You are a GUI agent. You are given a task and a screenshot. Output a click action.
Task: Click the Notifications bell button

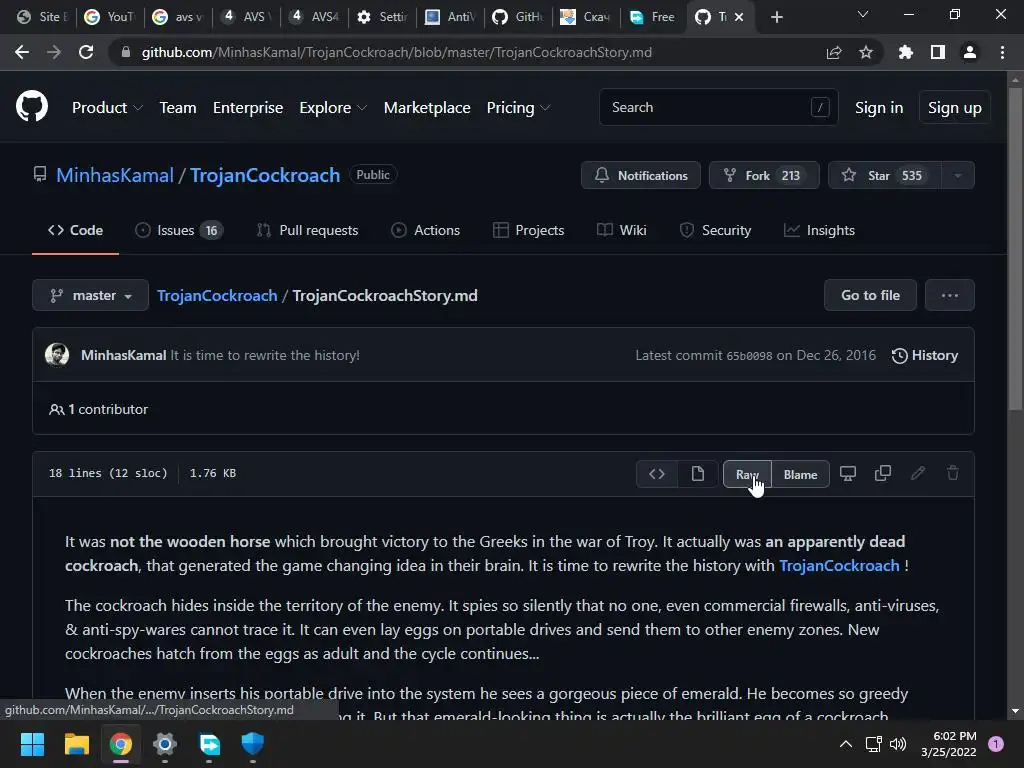click(641, 176)
